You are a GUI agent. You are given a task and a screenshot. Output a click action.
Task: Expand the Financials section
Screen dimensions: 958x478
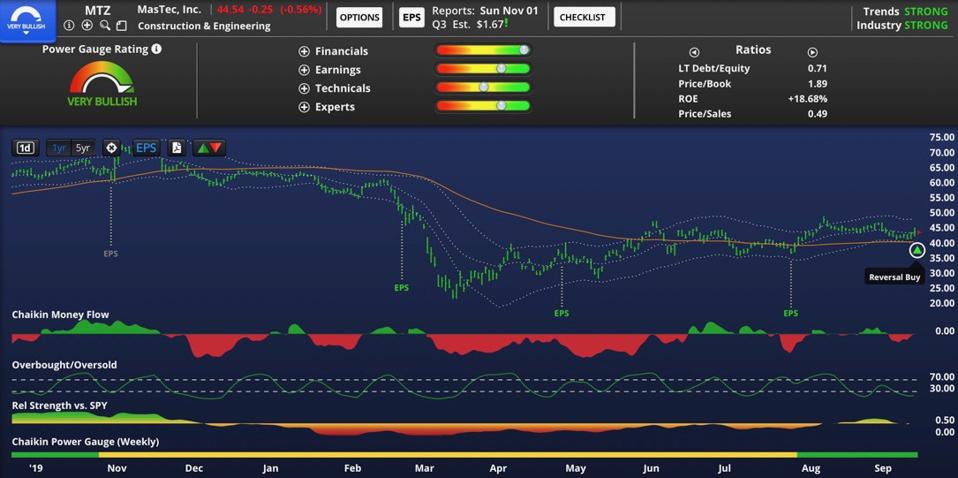pyautogui.click(x=304, y=51)
